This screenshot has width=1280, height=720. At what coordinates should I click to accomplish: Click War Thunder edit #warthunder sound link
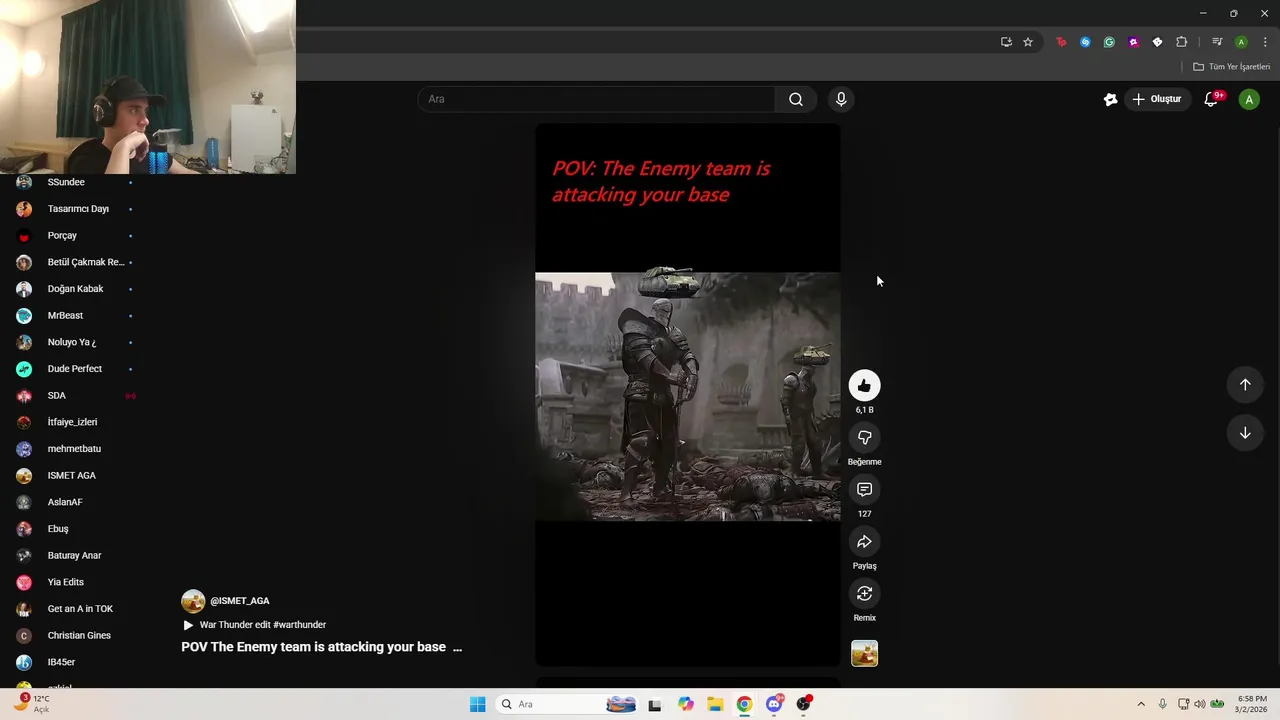pos(262,625)
